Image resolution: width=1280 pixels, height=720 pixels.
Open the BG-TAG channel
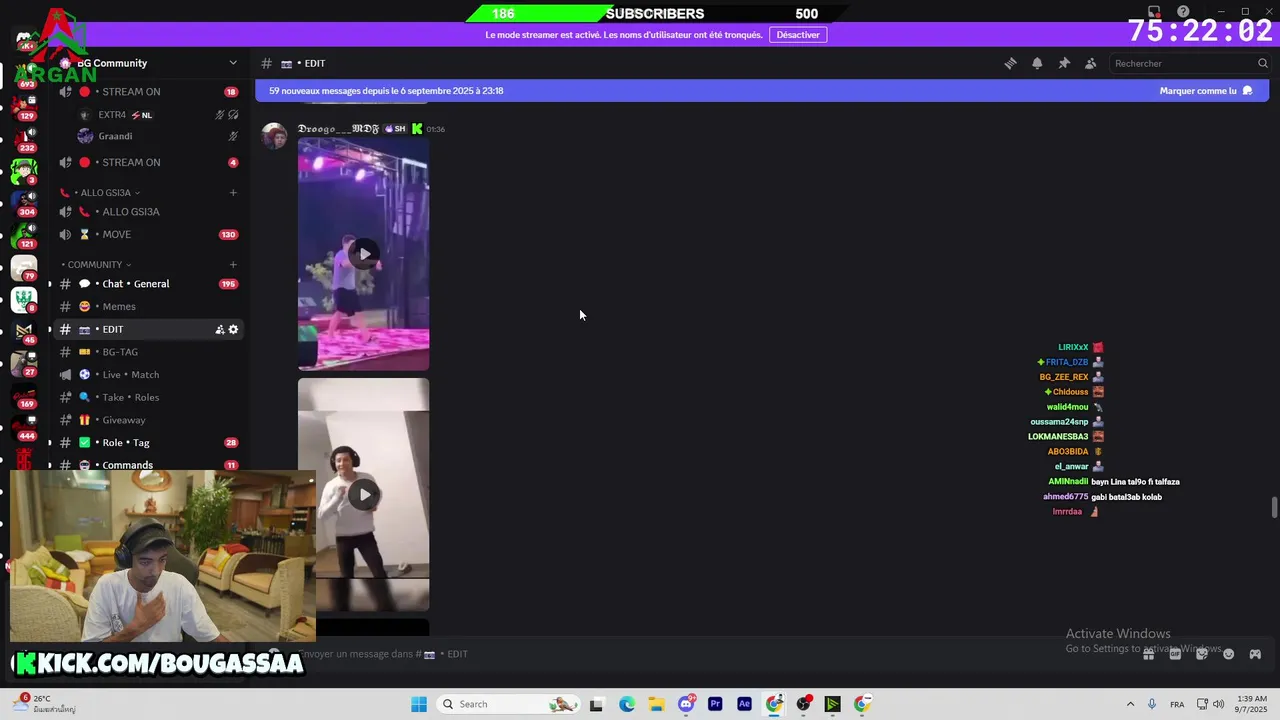[x=150, y=352]
